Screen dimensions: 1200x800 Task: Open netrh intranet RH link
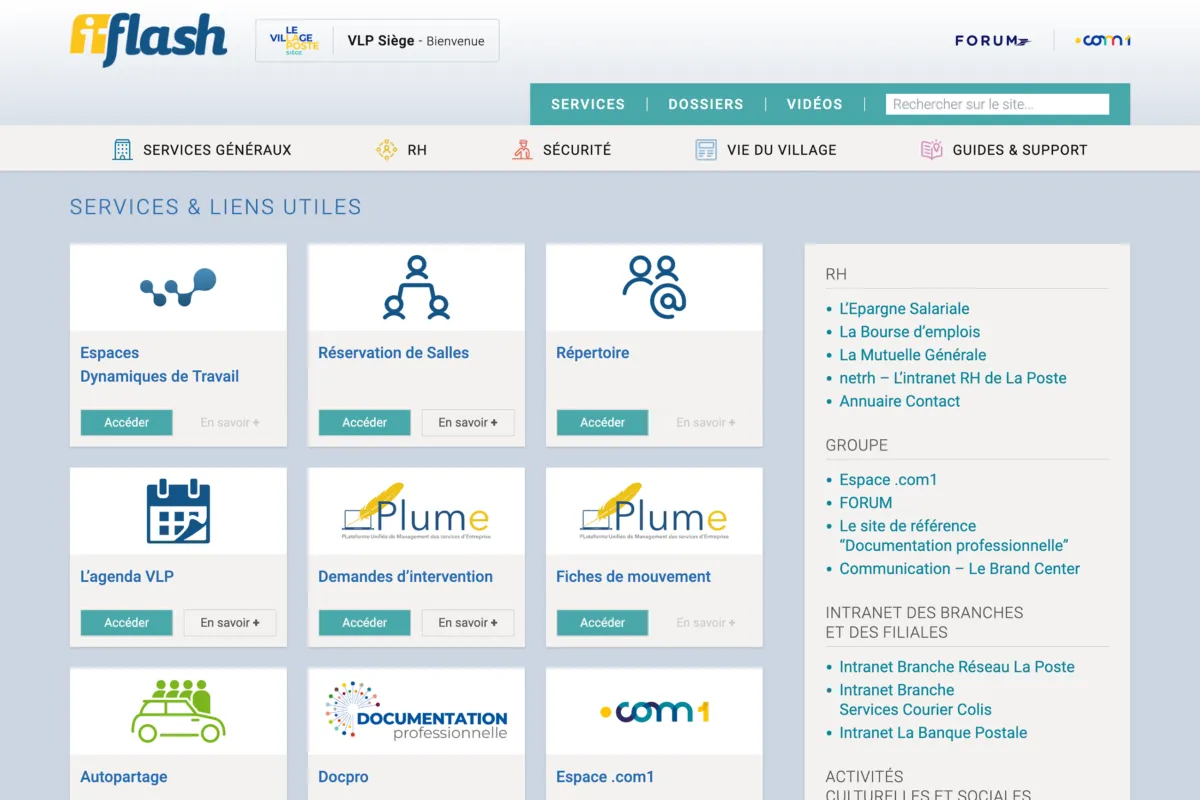pos(953,378)
